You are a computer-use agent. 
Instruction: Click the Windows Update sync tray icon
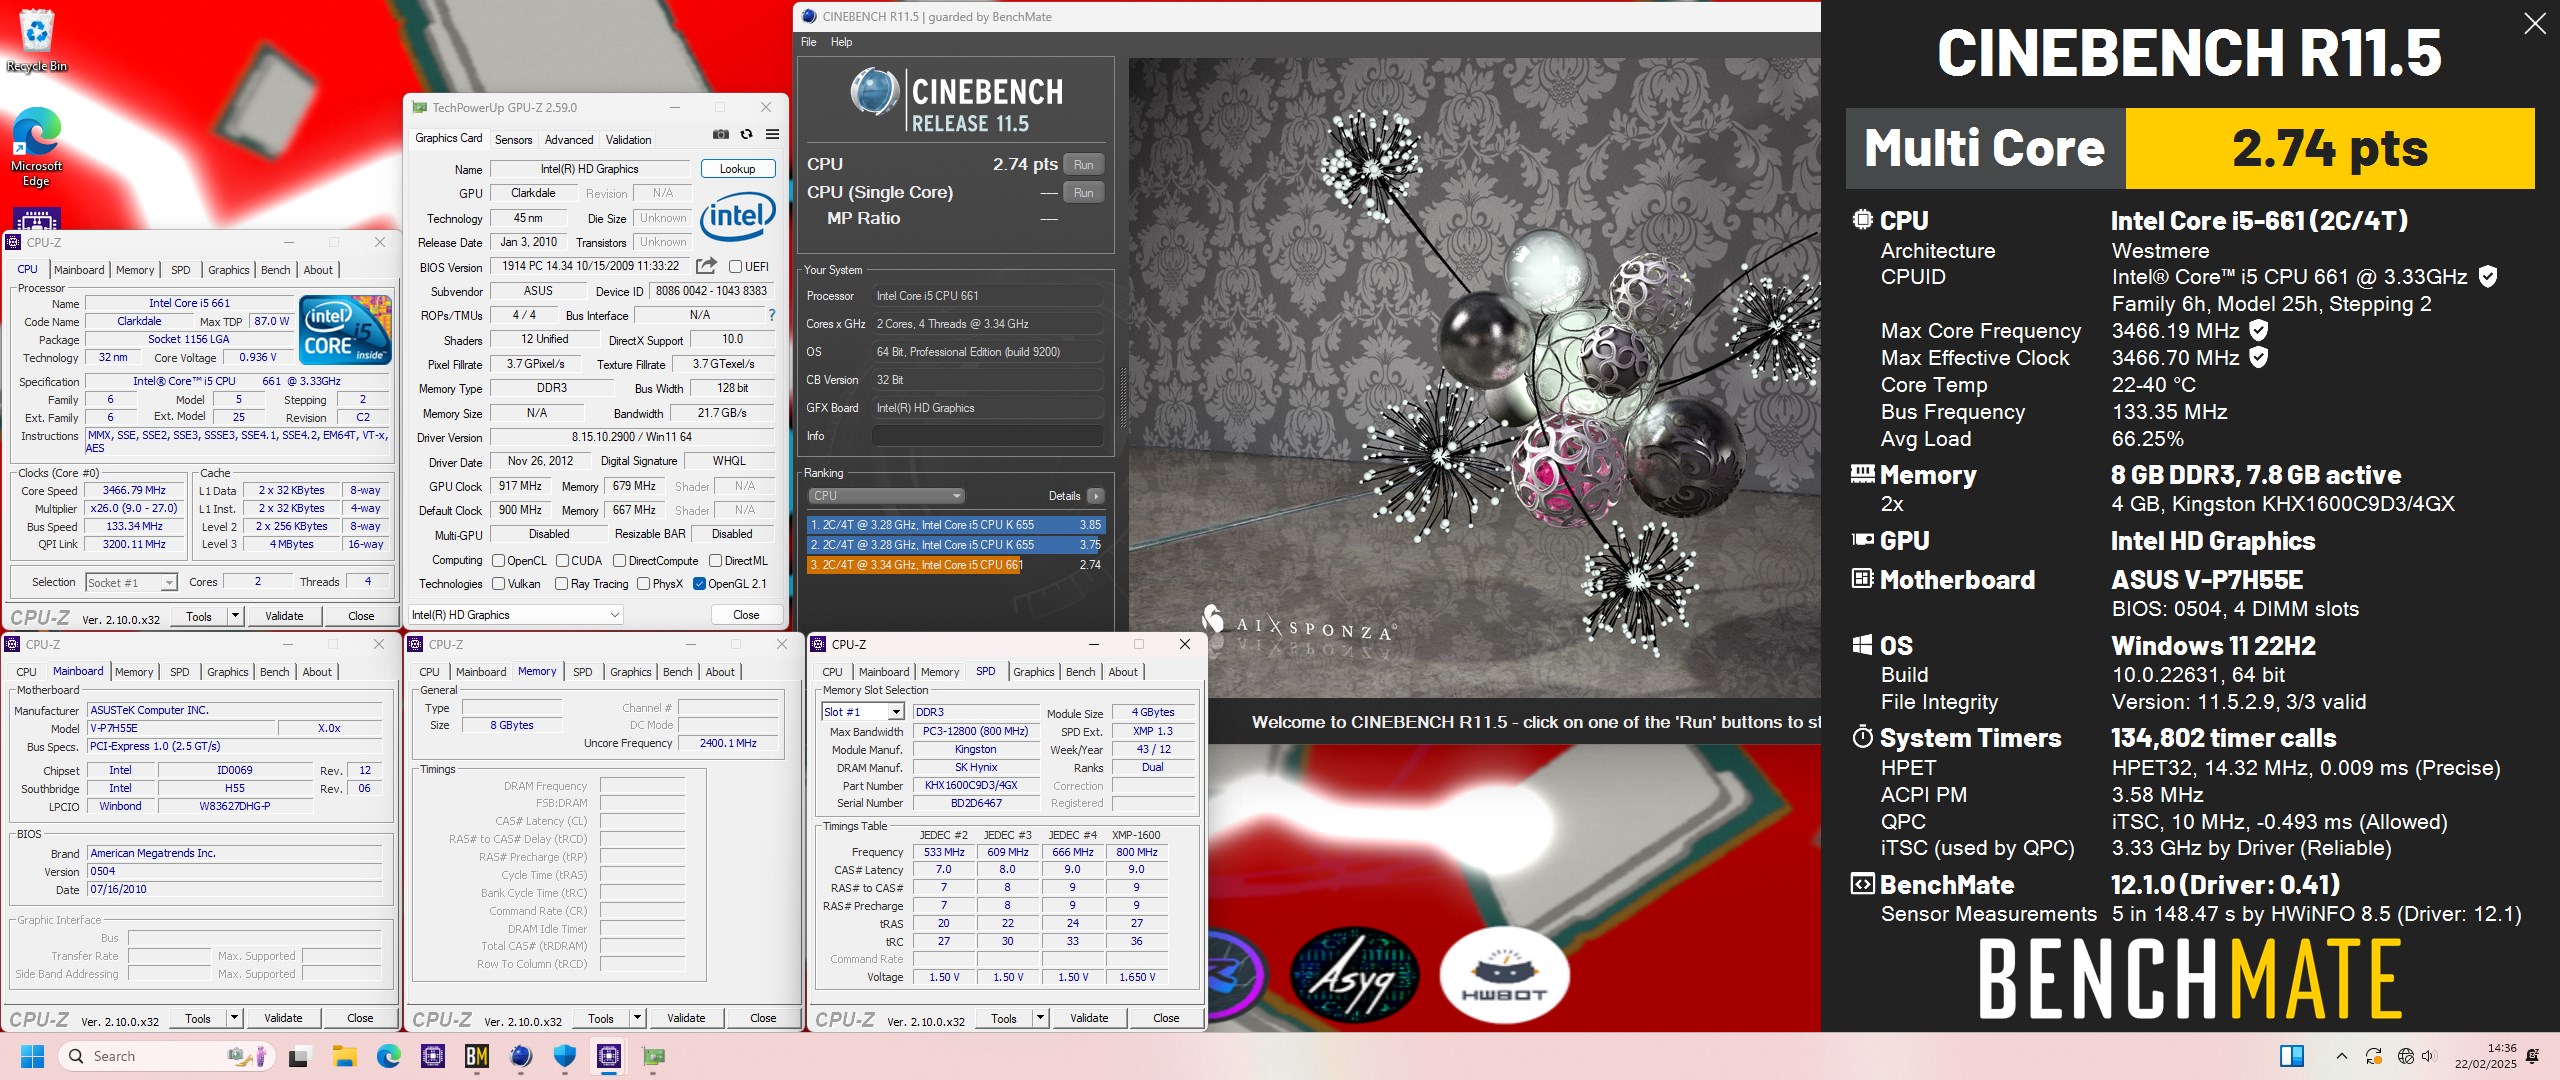[2373, 1056]
